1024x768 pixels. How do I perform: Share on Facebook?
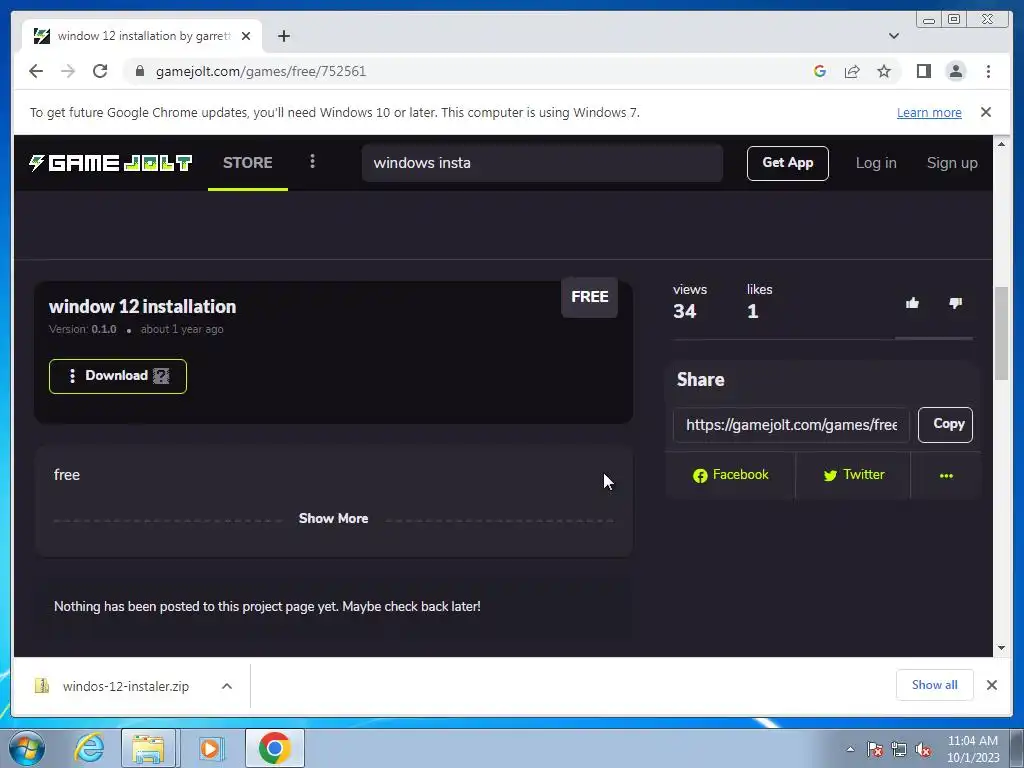click(x=730, y=475)
